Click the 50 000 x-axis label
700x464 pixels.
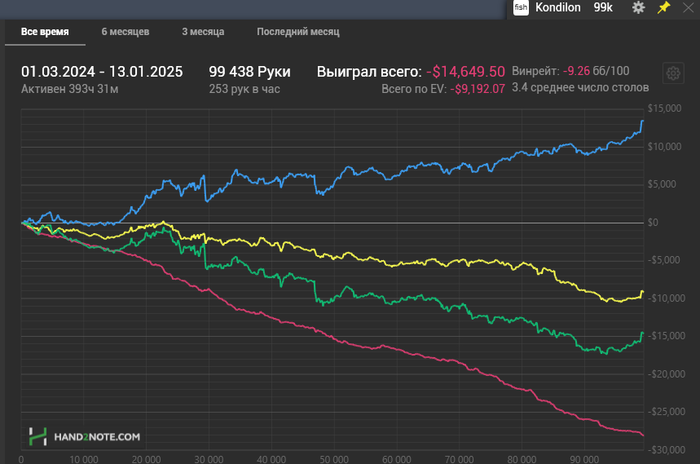click(334, 459)
